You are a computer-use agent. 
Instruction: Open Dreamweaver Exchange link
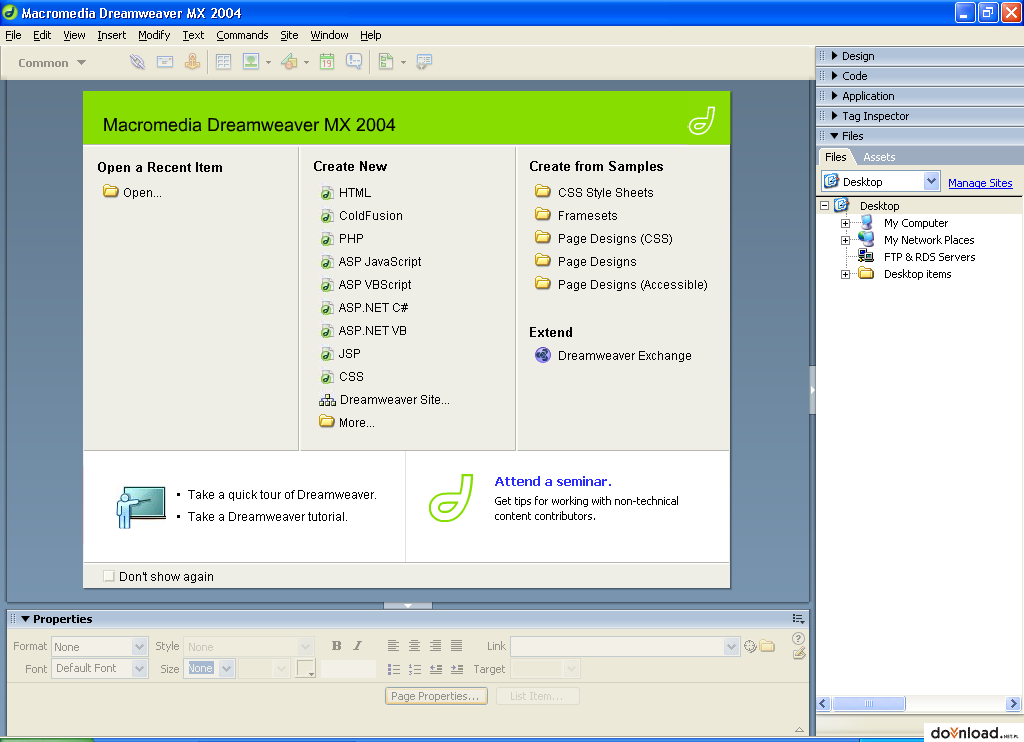click(613, 355)
